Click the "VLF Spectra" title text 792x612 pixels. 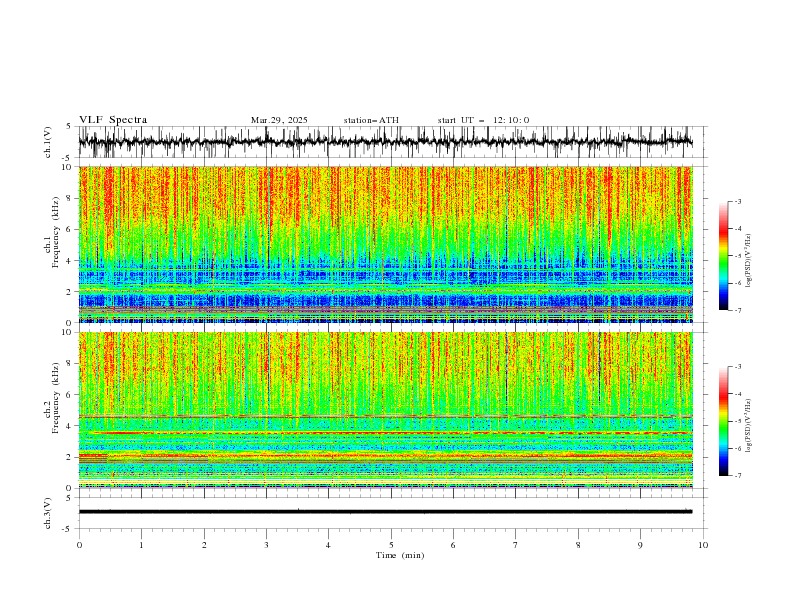pyautogui.click(x=113, y=120)
